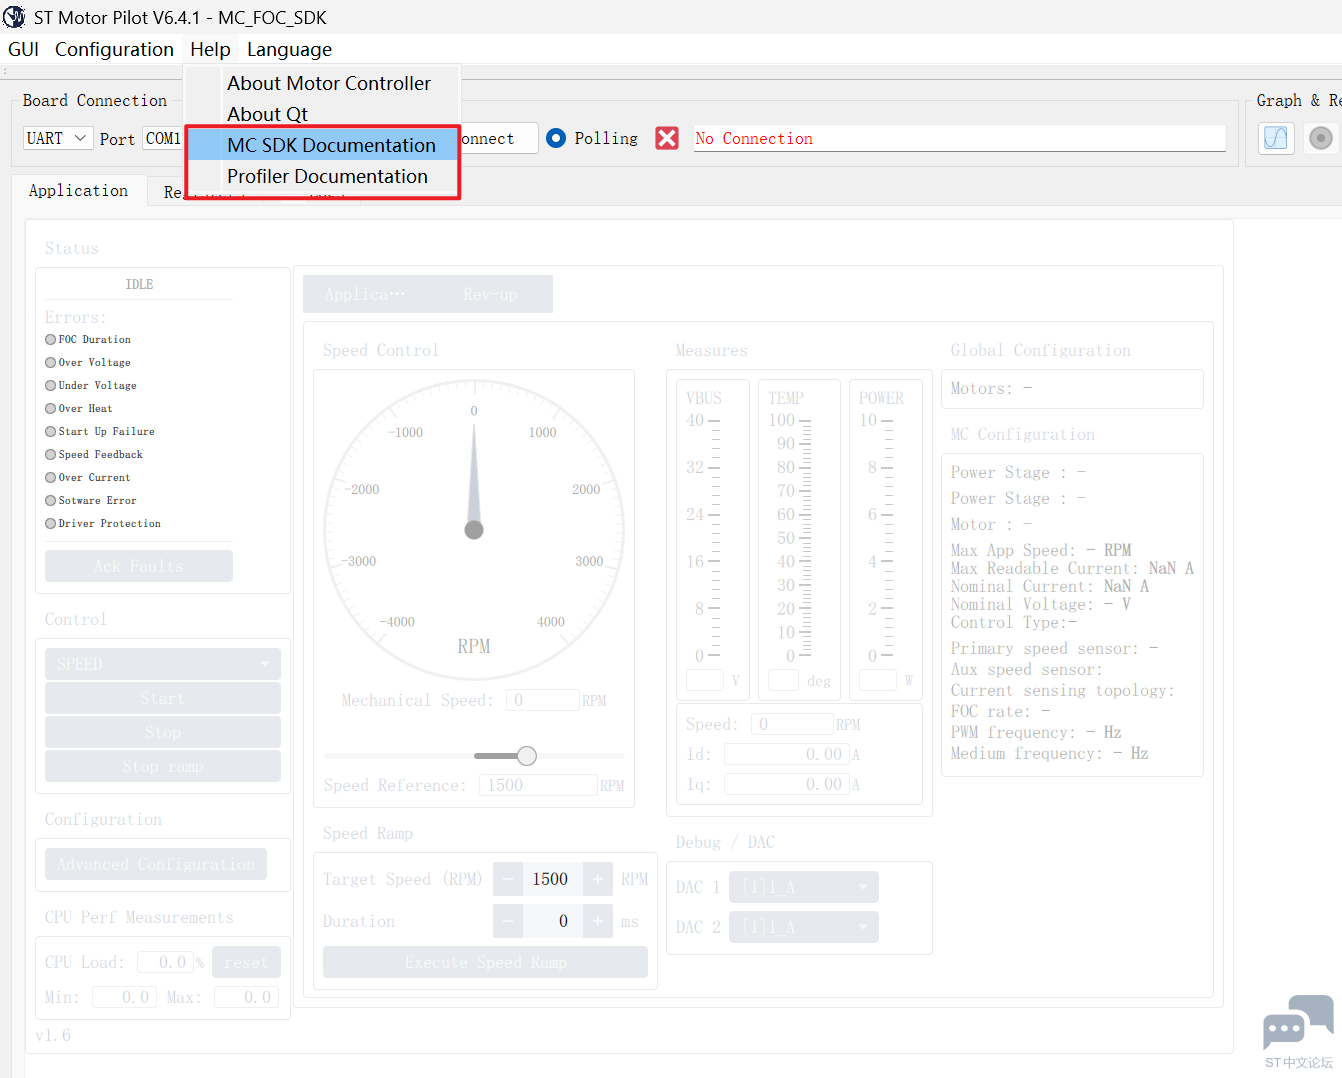Click the ST Motor Pilot app icon

(14, 17)
